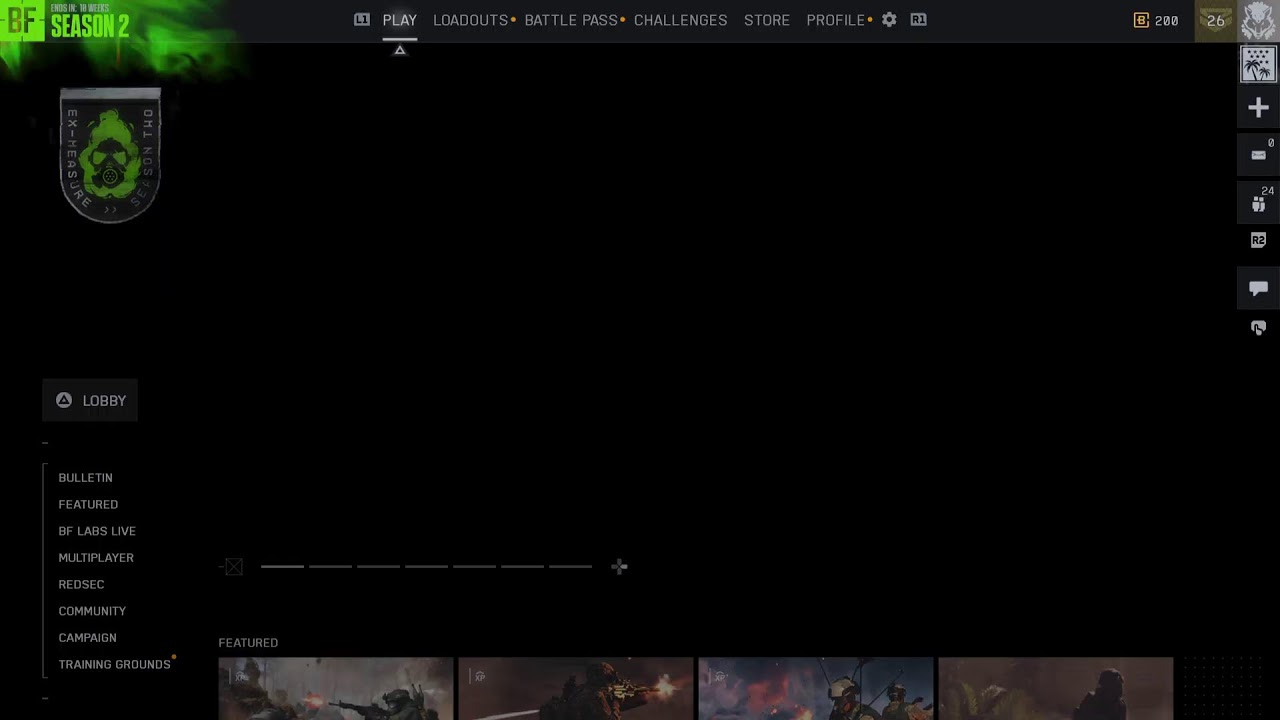Select CAMPAIGN in left menu
The width and height of the screenshot is (1280, 720).
pos(87,638)
